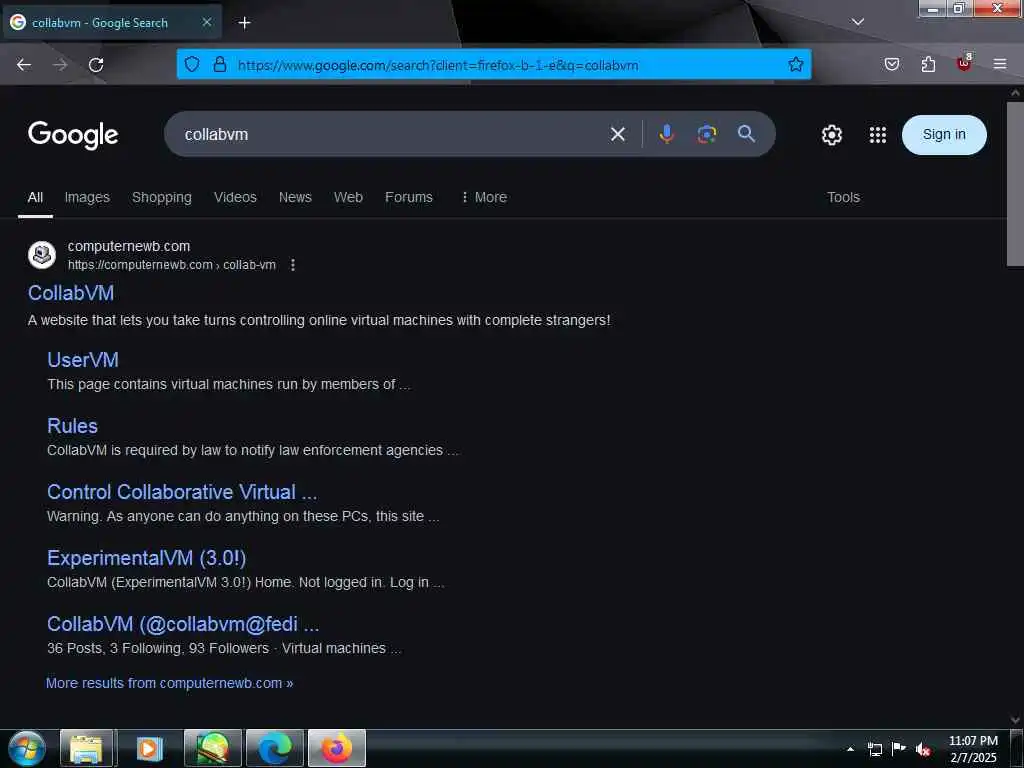The width and height of the screenshot is (1024, 768).
Task: Open network status tray icon
Action: point(875,749)
